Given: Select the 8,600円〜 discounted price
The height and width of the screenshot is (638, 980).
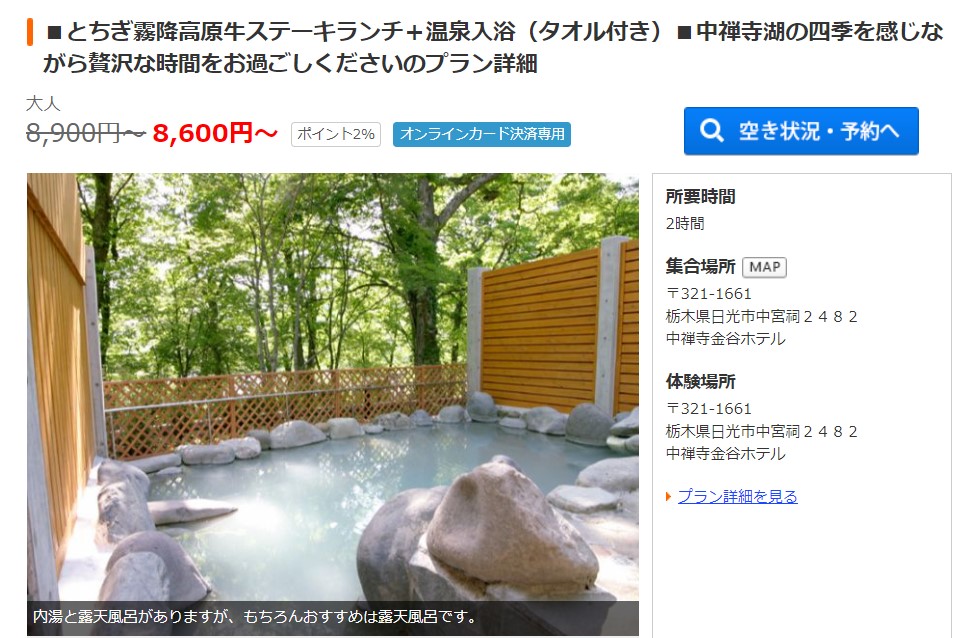Looking at the screenshot, I should coord(215,133).
